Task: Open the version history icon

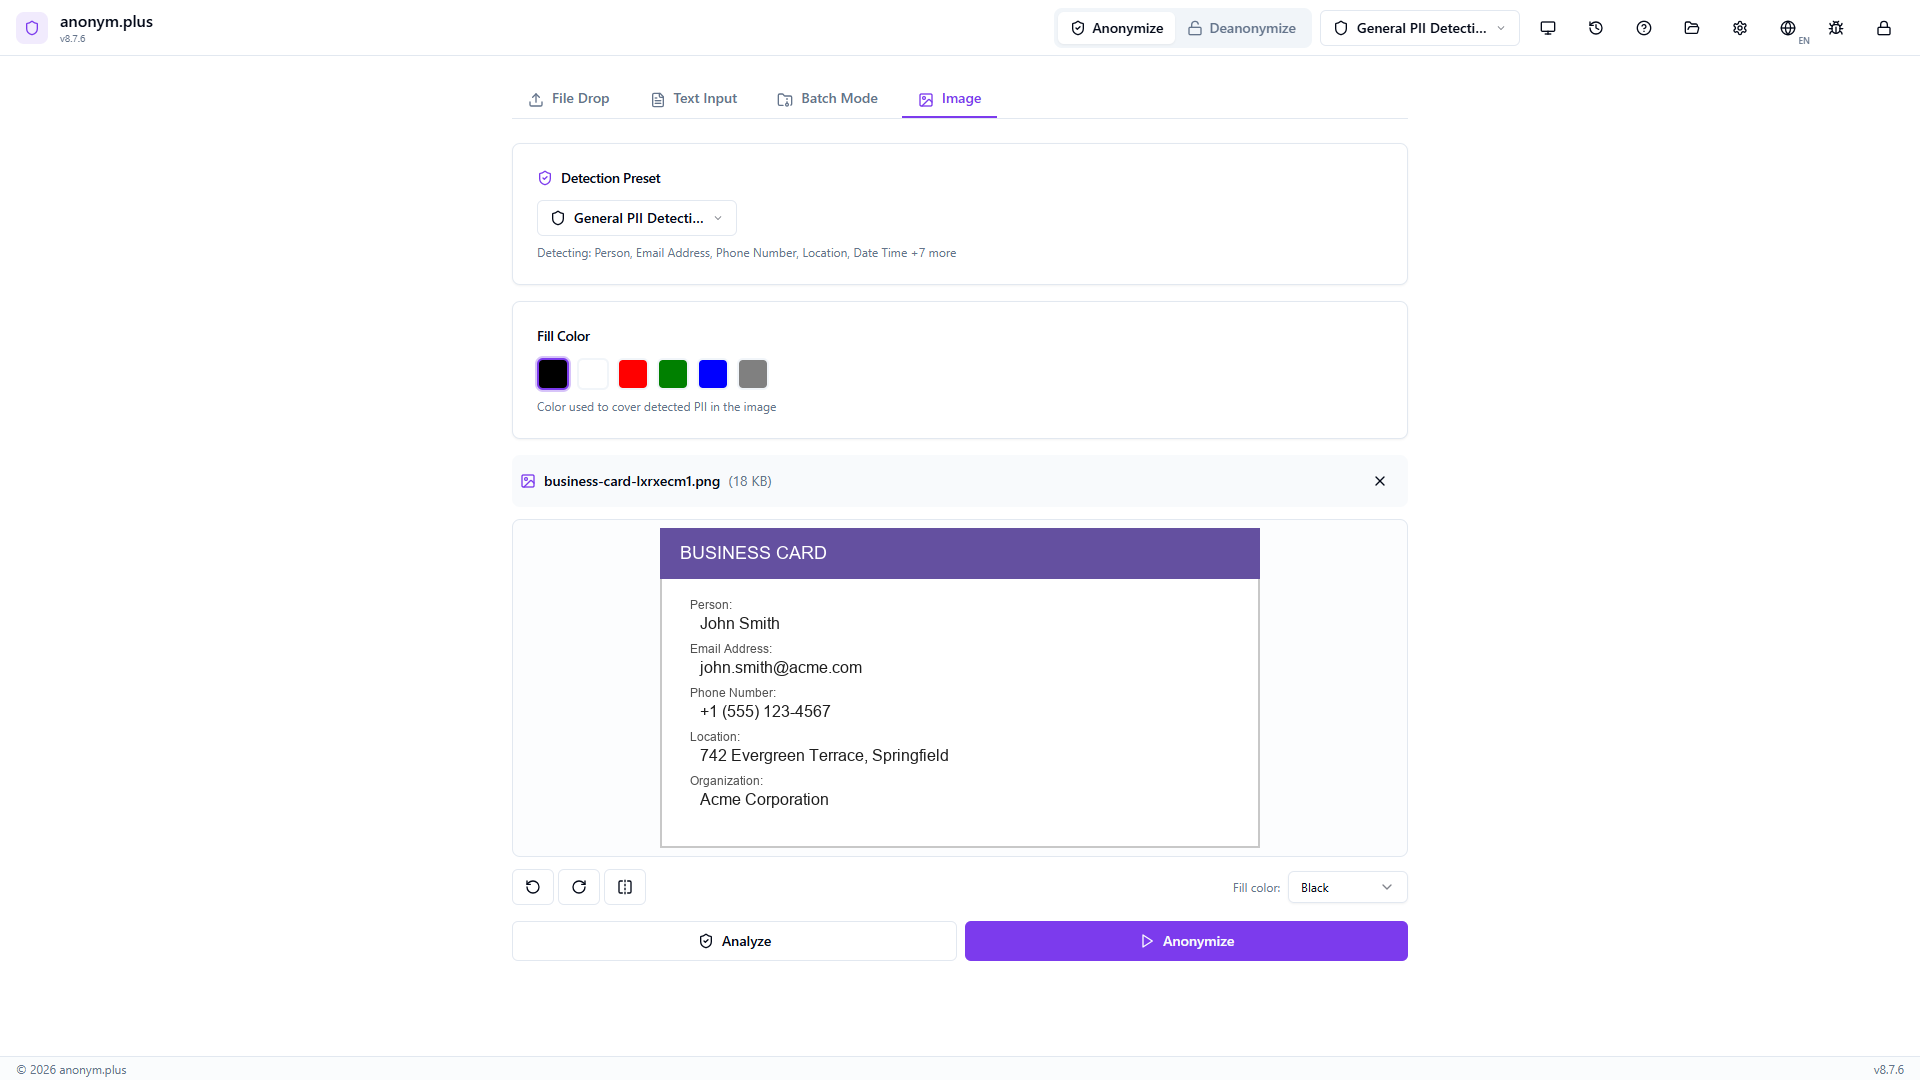Action: coord(1596,28)
